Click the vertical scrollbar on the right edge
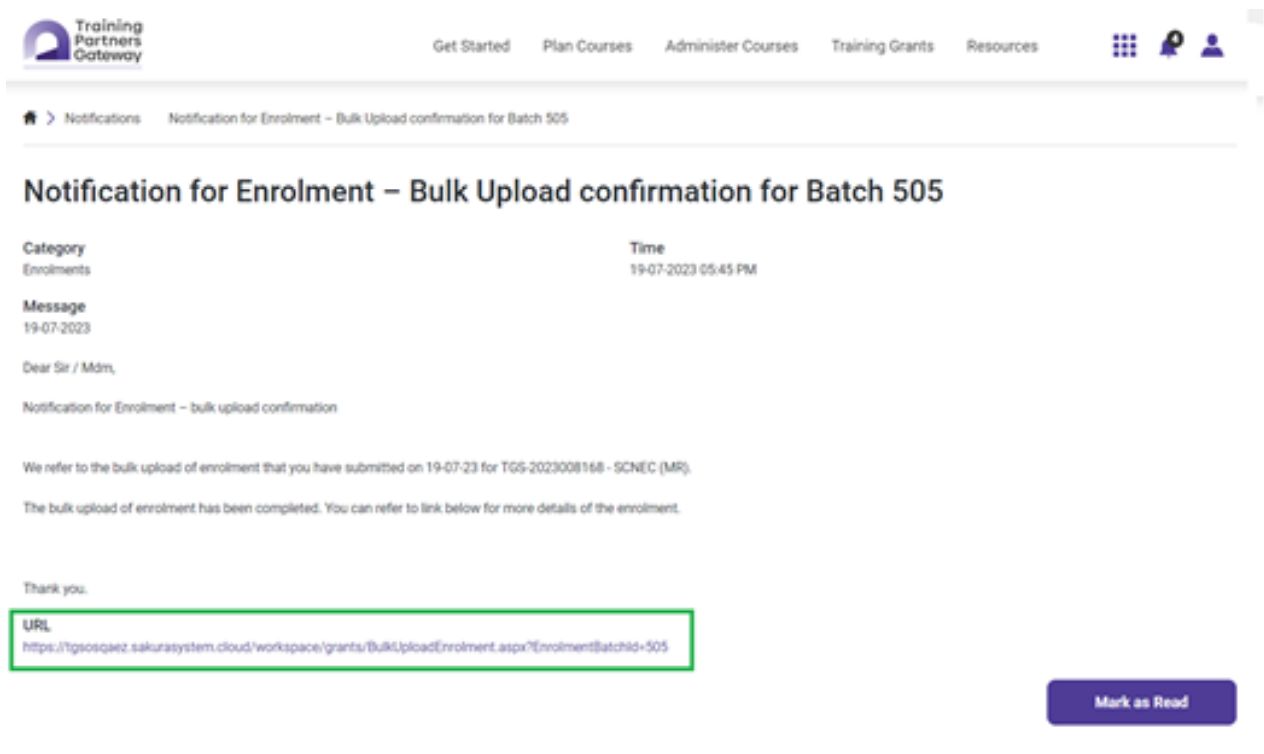This screenshot has width=1264, height=754. point(1255,60)
